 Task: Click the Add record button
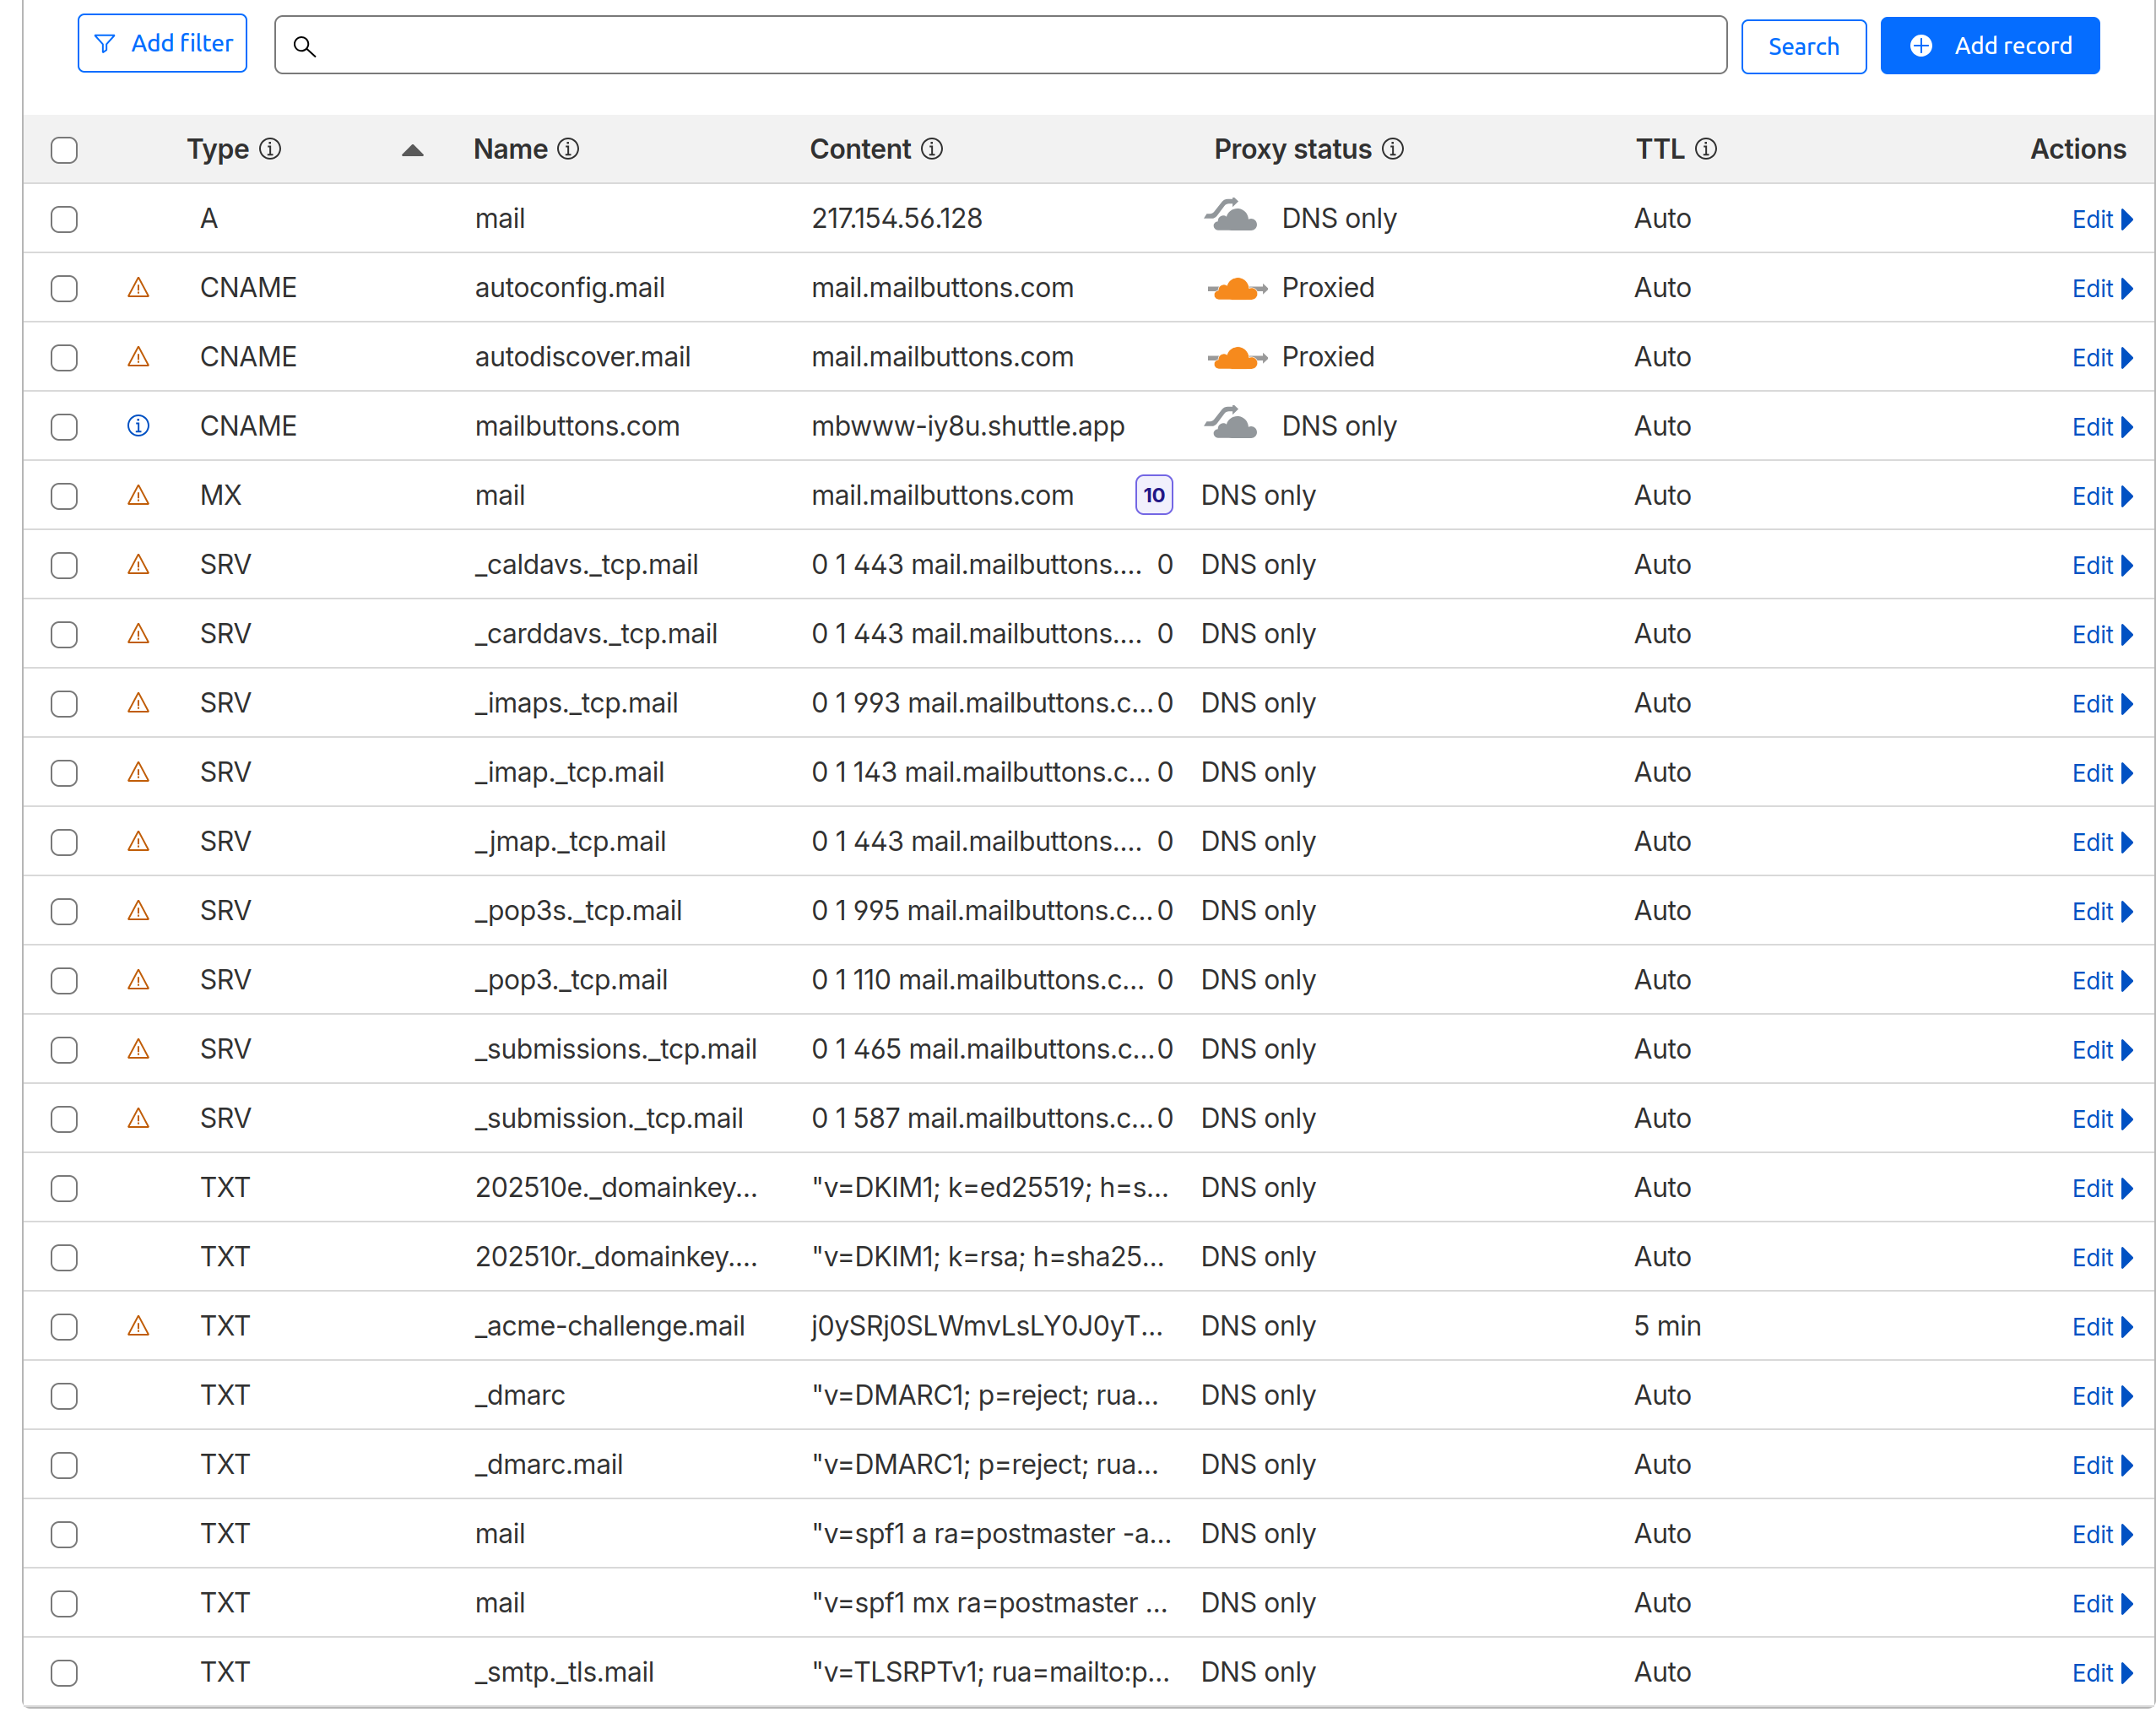1990,45
